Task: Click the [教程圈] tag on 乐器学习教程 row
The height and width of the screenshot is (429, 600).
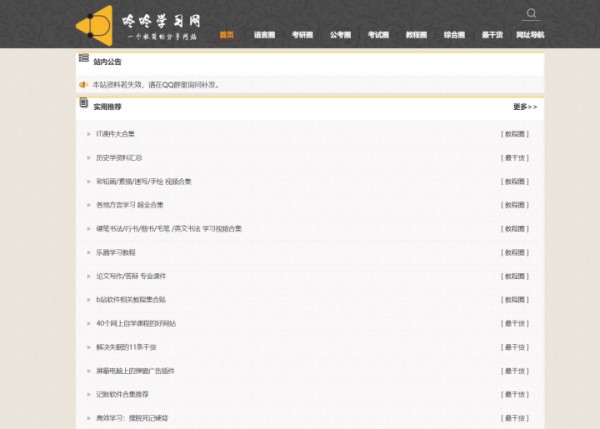Action: (x=515, y=253)
